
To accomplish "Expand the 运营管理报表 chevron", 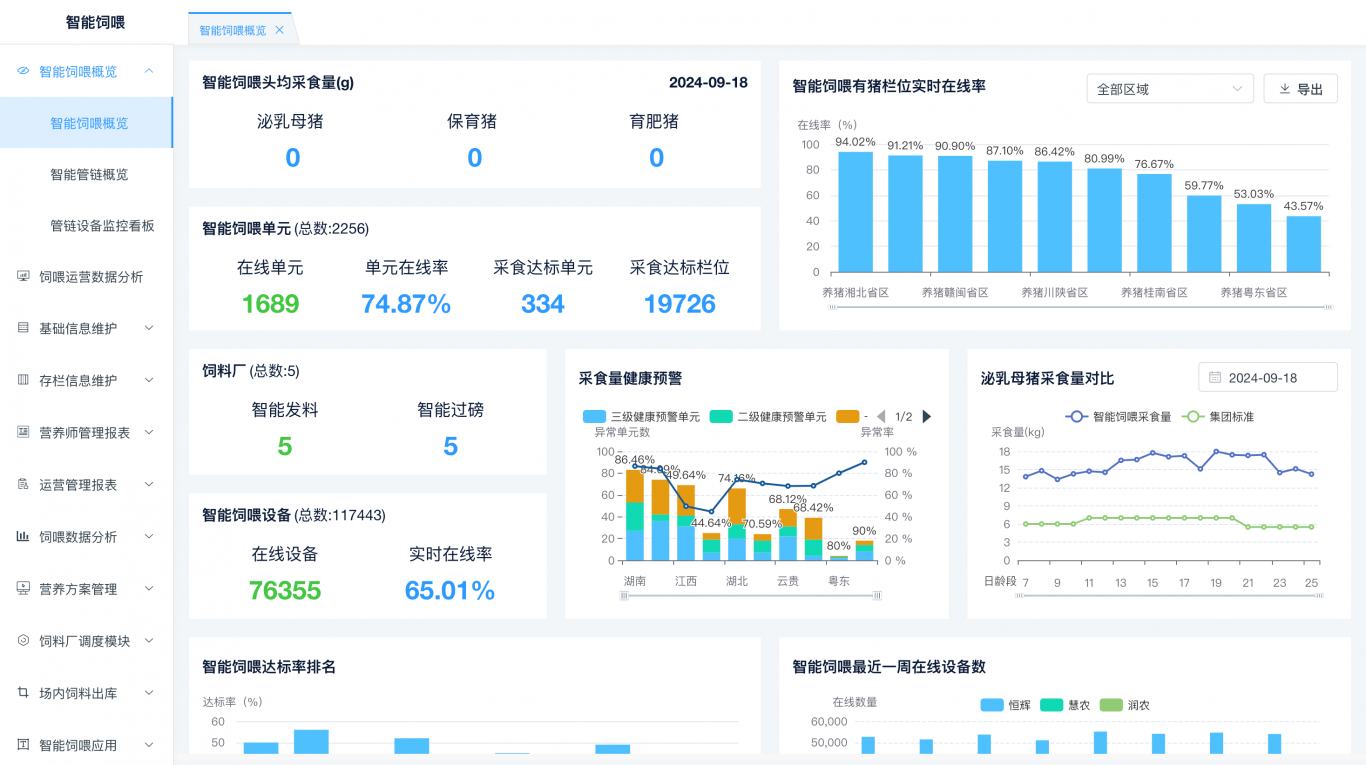I will pyautogui.click(x=149, y=484).
